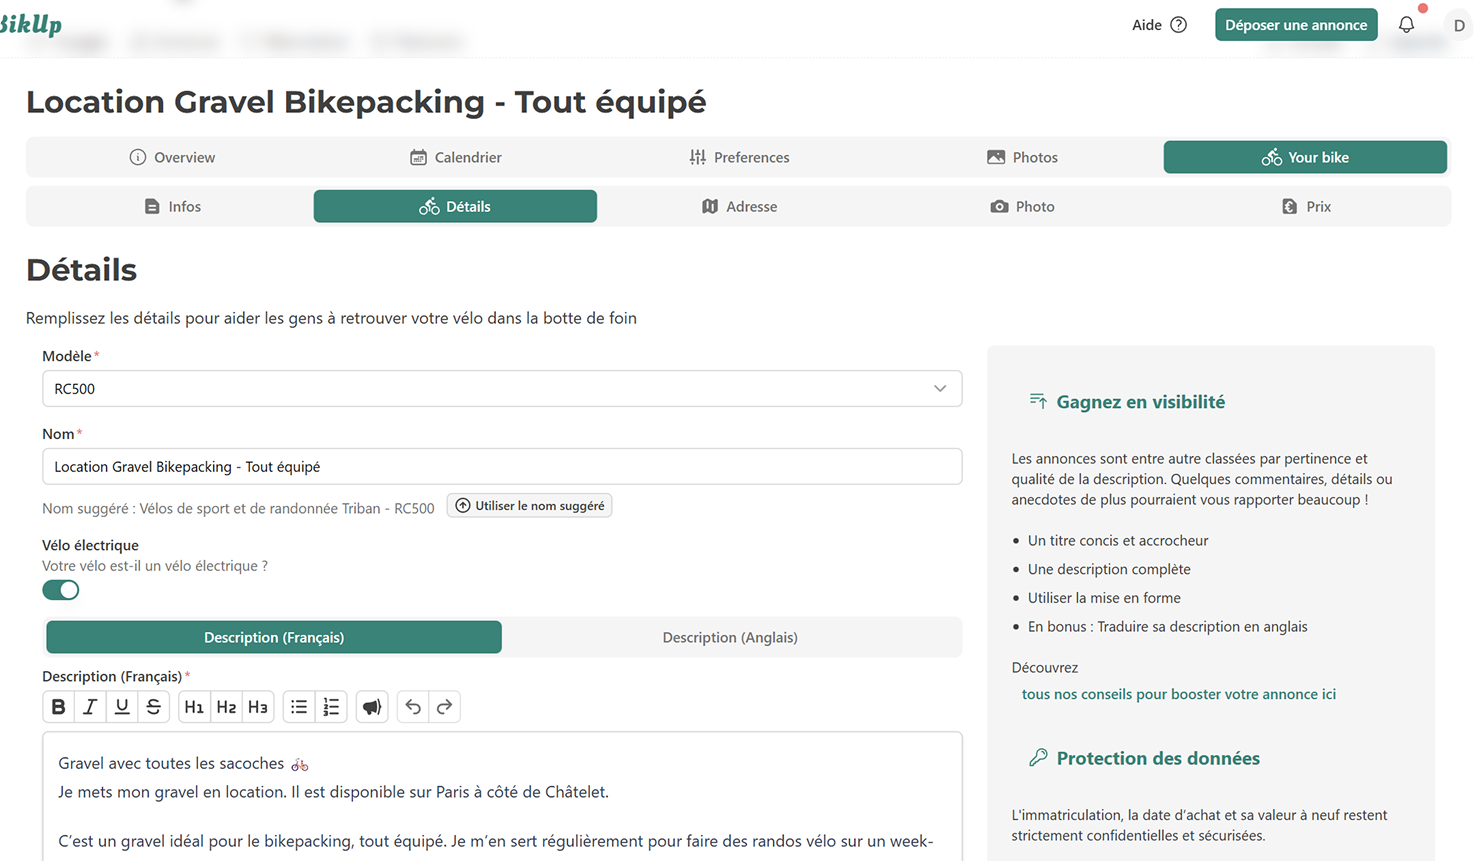Disable the Vélo électrique toggle
This screenshot has height=861, width=1474.
pos(60,590)
